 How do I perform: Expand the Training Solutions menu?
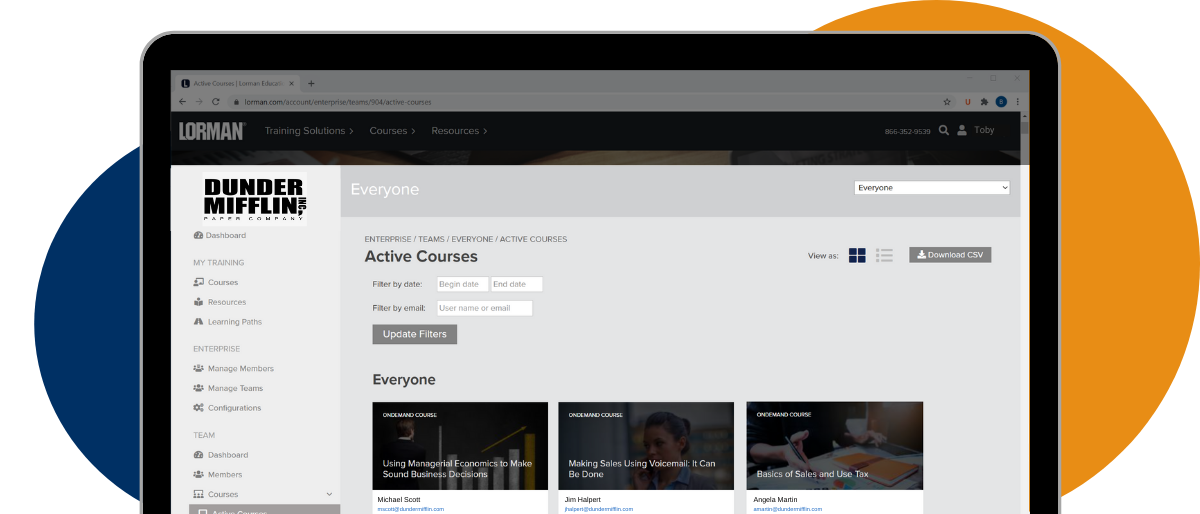coord(309,131)
